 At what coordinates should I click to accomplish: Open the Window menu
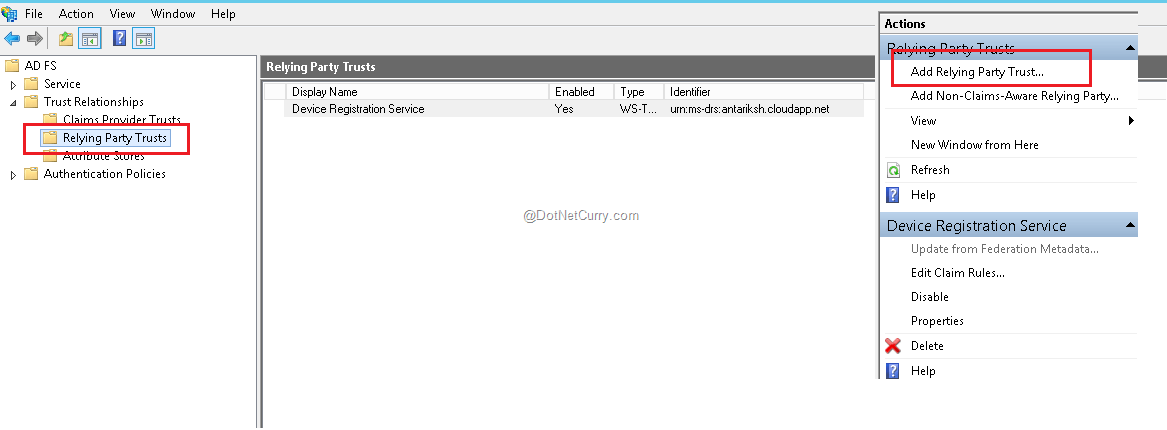[173, 14]
